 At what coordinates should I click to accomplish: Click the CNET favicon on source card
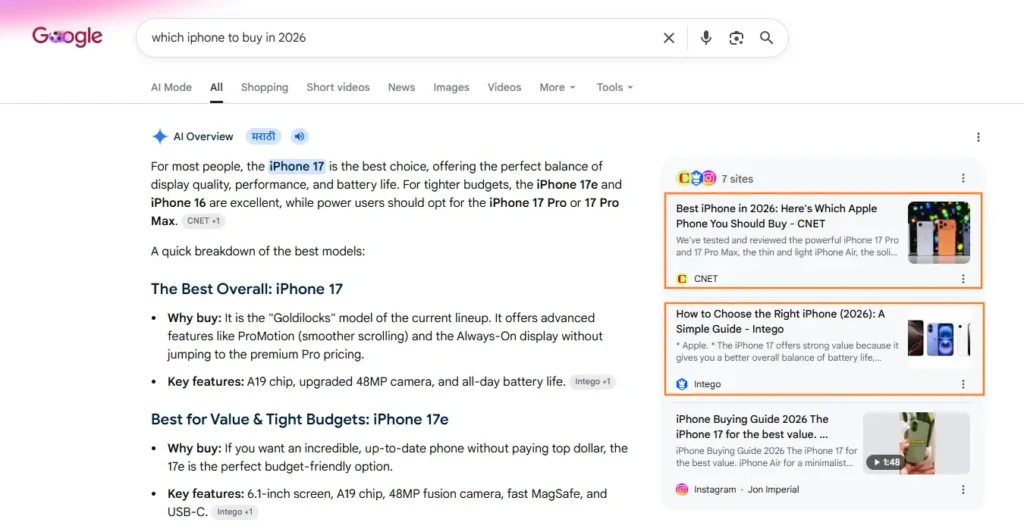pyautogui.click(x=682, y=279)
